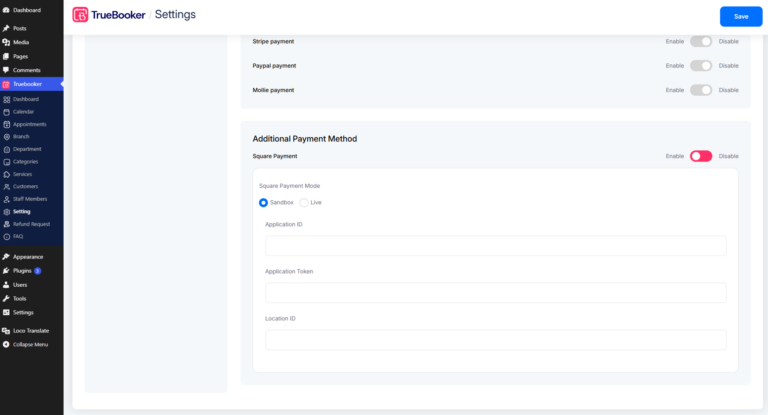
Task: Open the Comments bubble icon
Action: [6, 70]
